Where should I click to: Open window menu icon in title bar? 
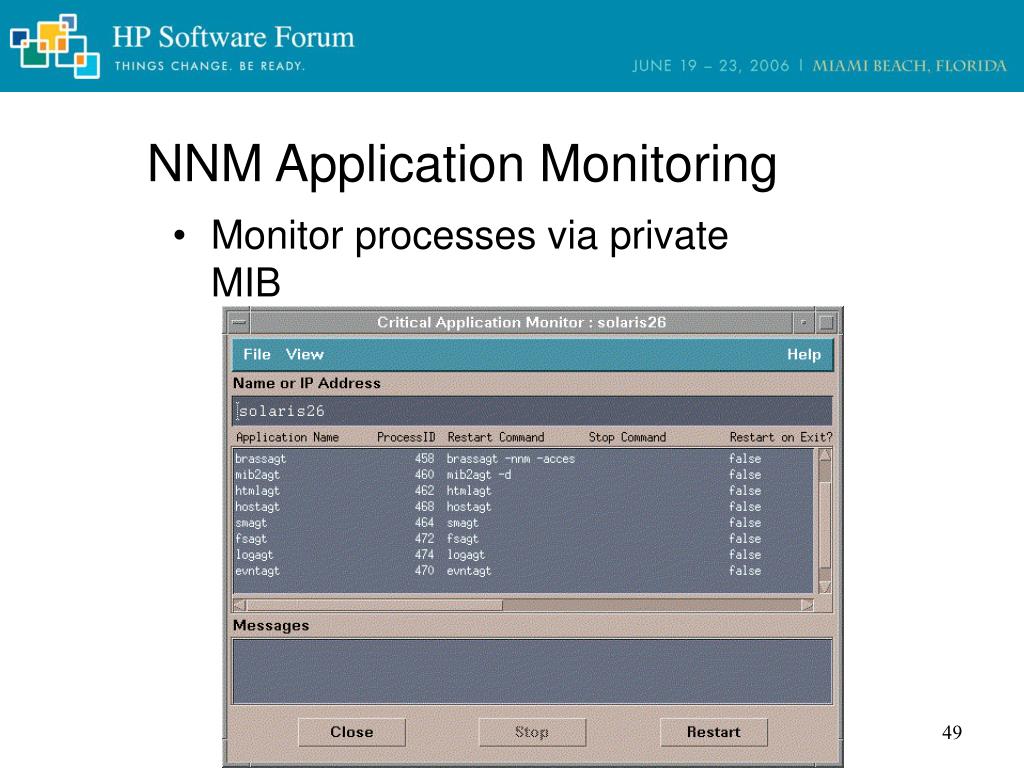click(239, 322)
